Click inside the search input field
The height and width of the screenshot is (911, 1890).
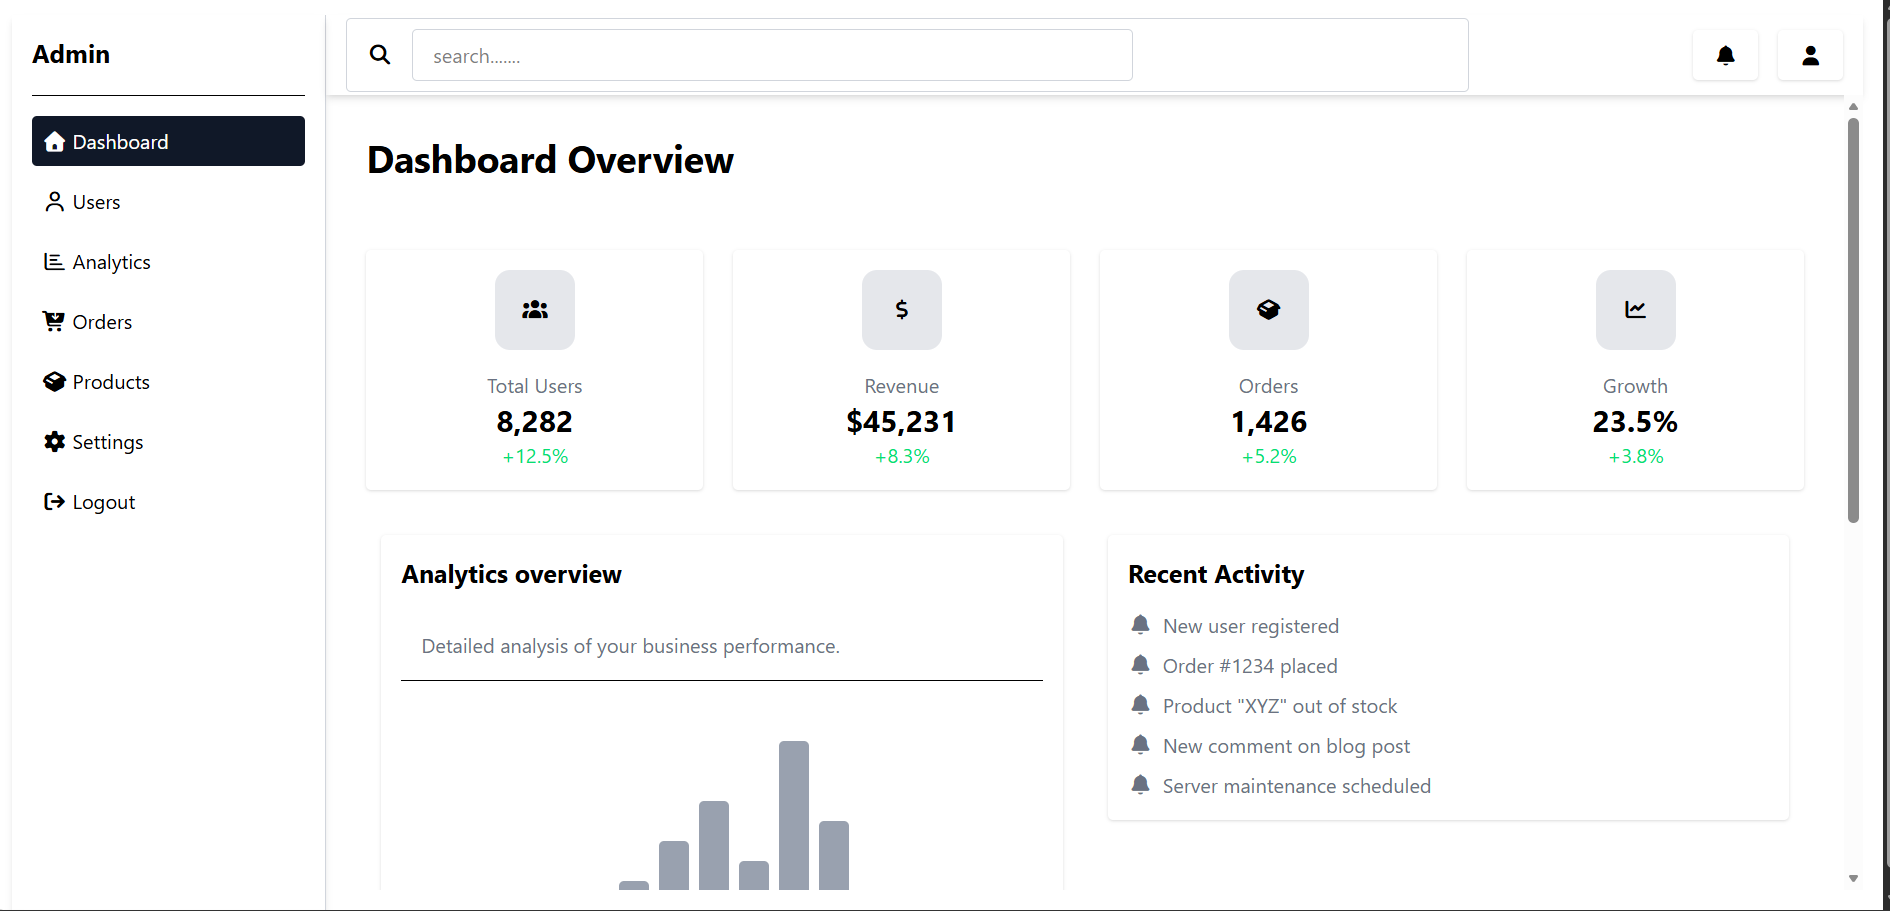tap(772, 55)
